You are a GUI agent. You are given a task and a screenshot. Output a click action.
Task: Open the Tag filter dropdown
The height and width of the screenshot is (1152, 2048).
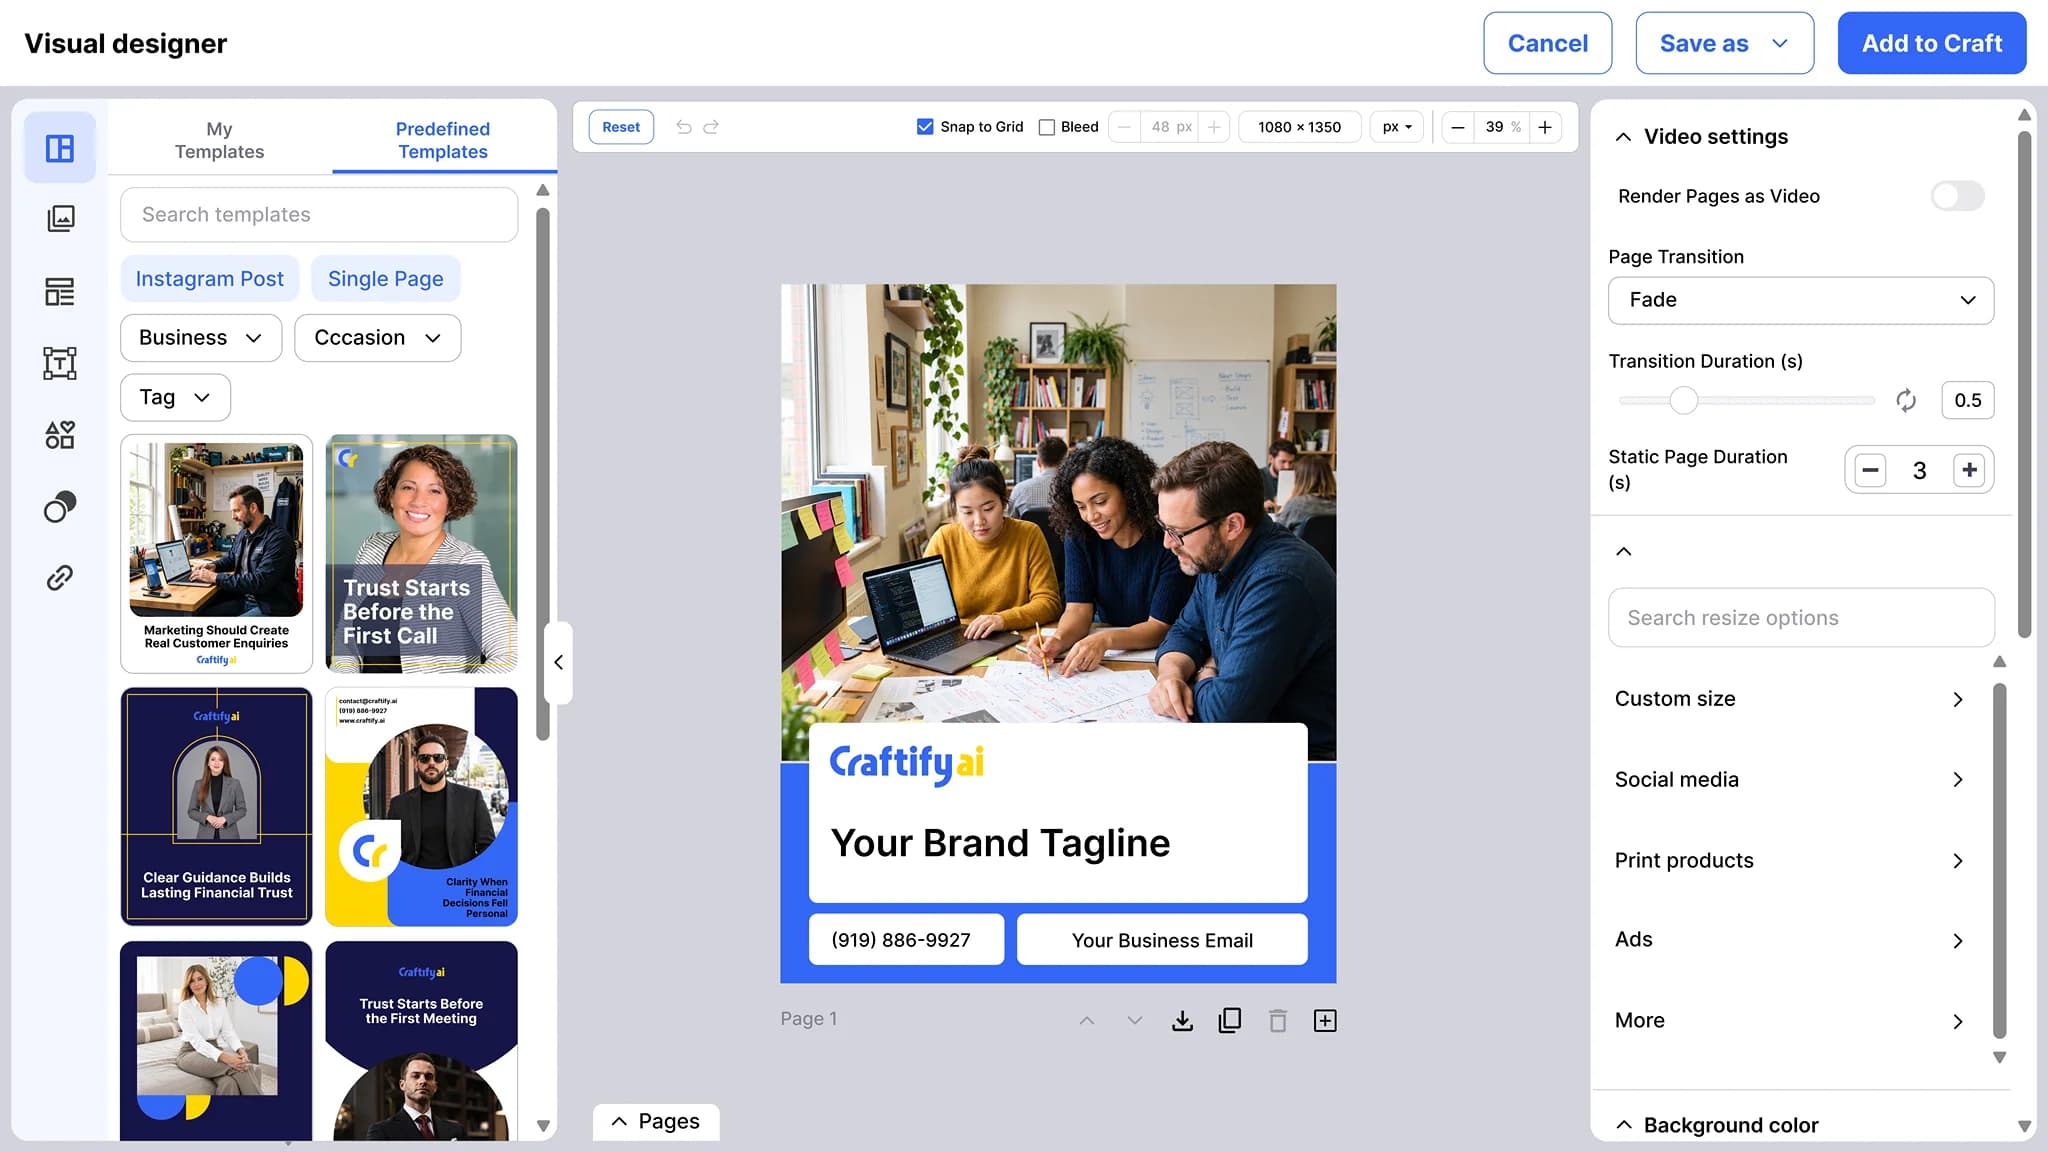click(x=175, y=397)
